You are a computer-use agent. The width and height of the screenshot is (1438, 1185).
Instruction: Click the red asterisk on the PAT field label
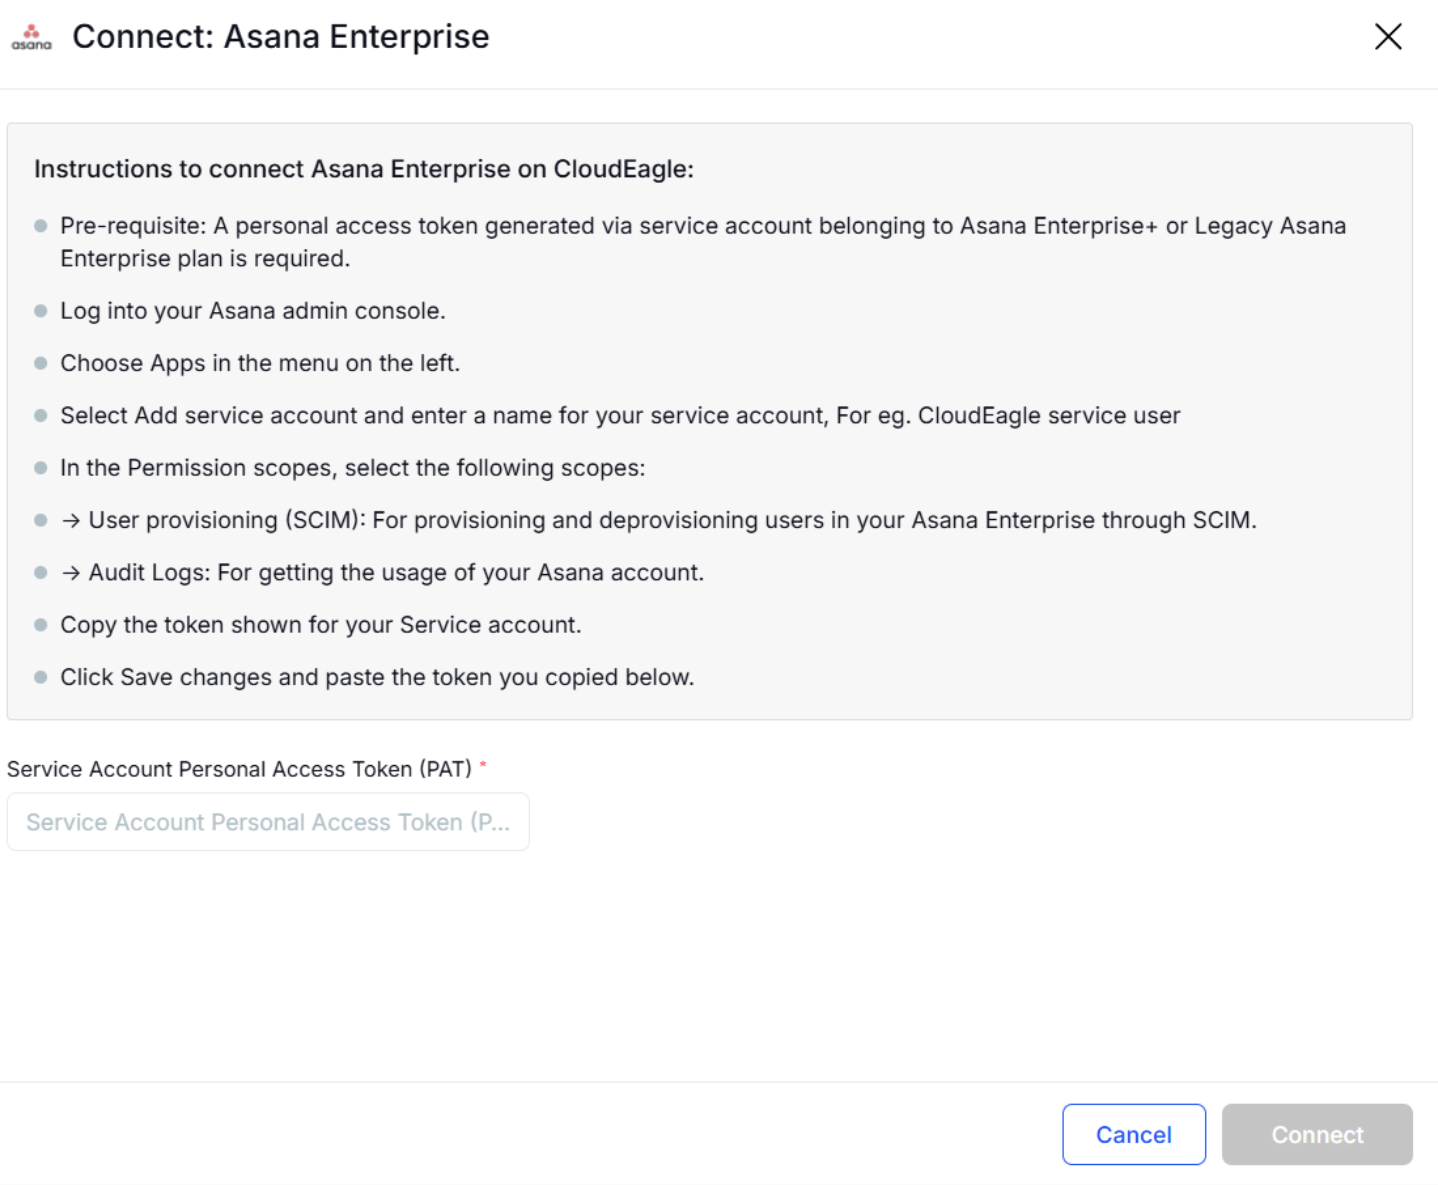pyautogui.click(x=483, y=765)
